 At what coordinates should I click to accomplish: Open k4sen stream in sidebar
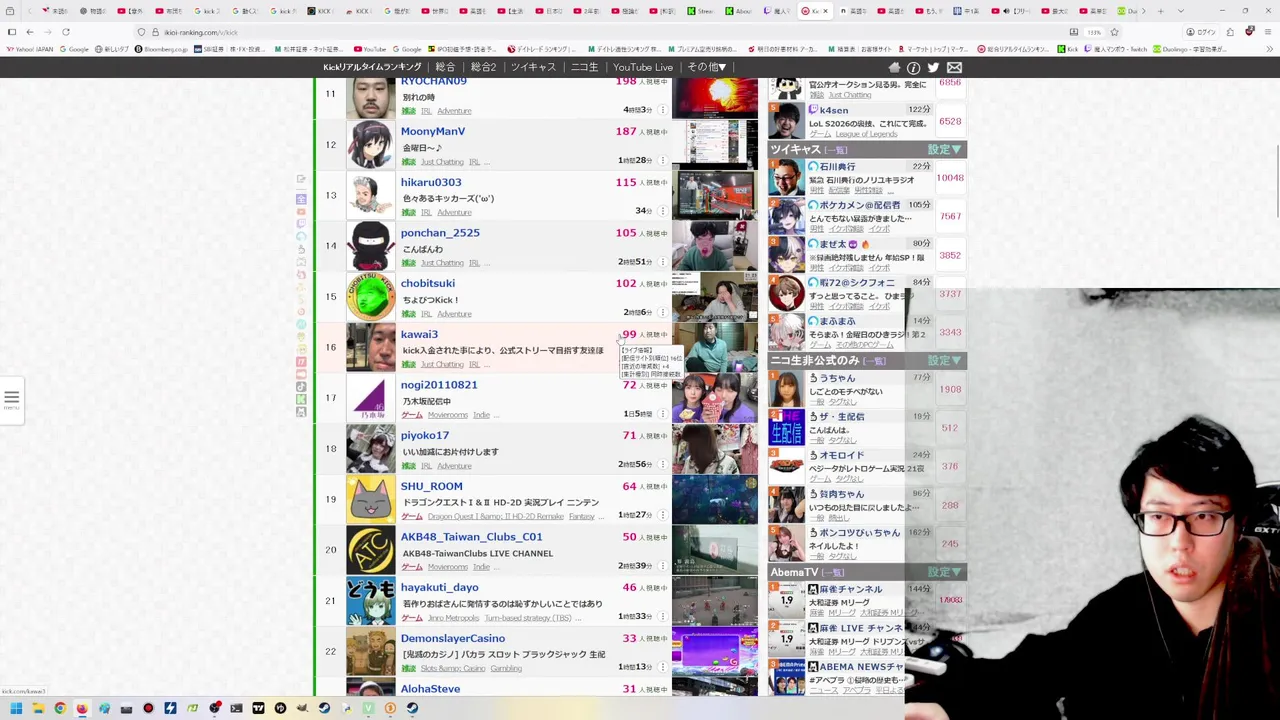point(835,110)
